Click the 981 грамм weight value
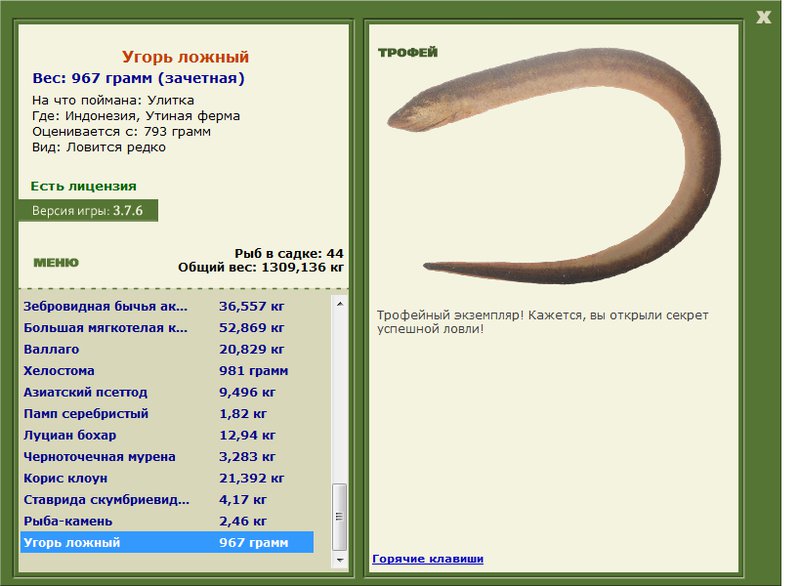This screenshot has height=586, width=800. point(254,370)
